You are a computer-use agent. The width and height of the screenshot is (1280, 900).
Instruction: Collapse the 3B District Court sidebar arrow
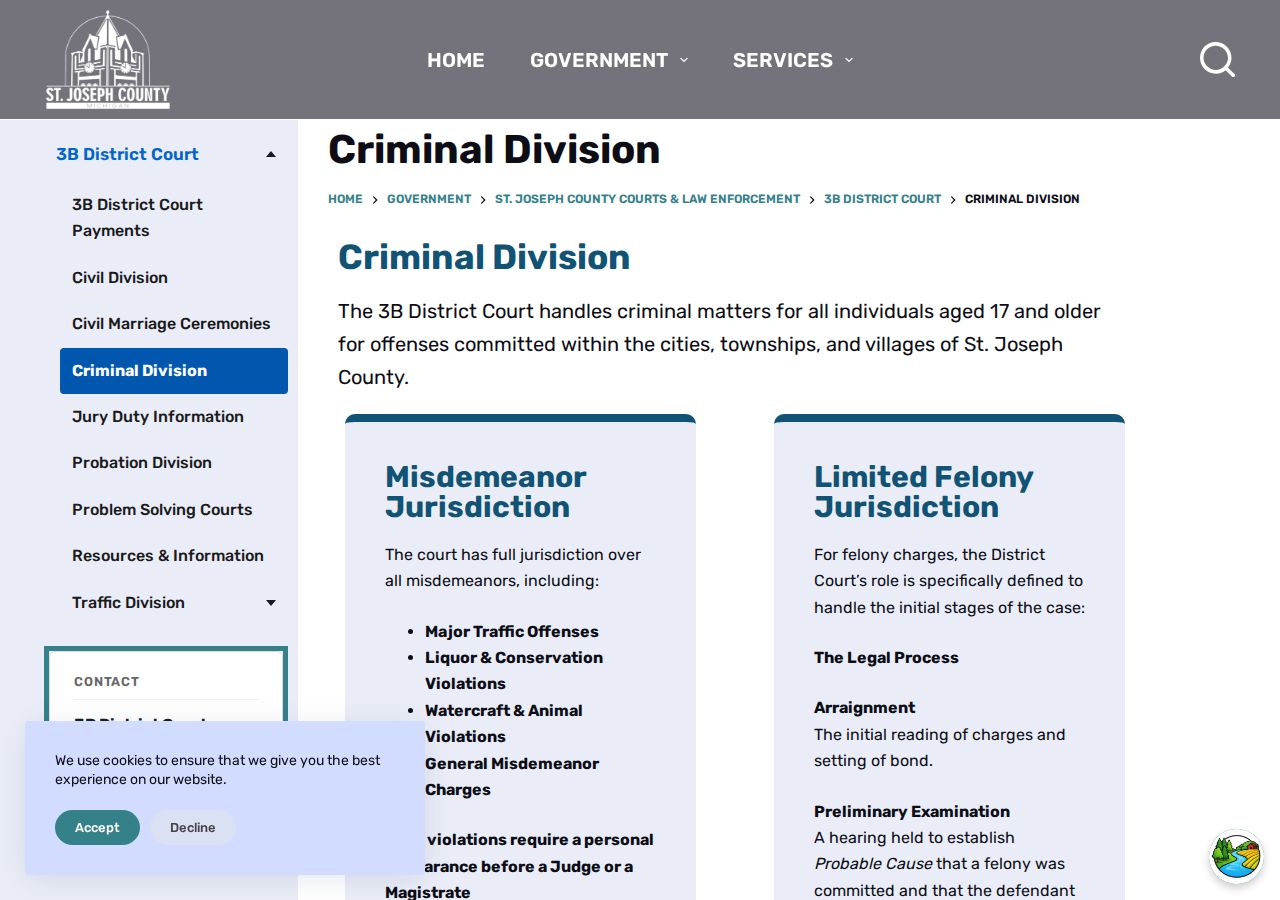pos(271,154)
